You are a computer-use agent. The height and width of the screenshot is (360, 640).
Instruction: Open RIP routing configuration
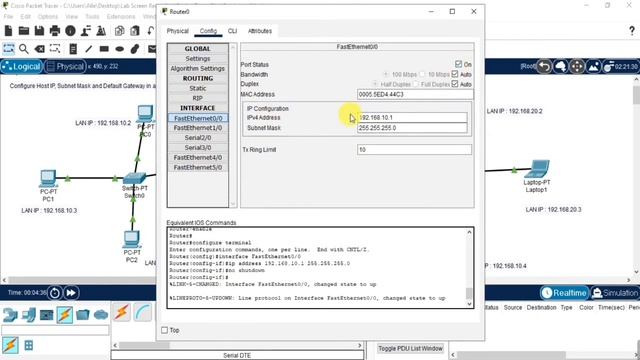[x=198, y=98]
